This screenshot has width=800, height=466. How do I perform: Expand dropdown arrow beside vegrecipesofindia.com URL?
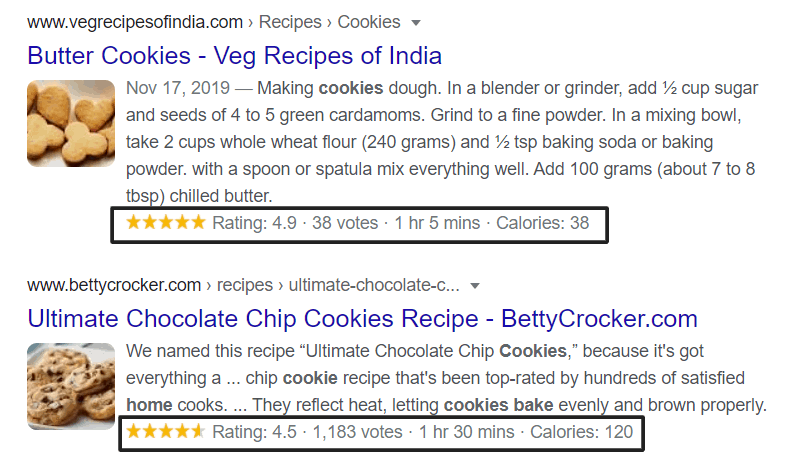416,22
